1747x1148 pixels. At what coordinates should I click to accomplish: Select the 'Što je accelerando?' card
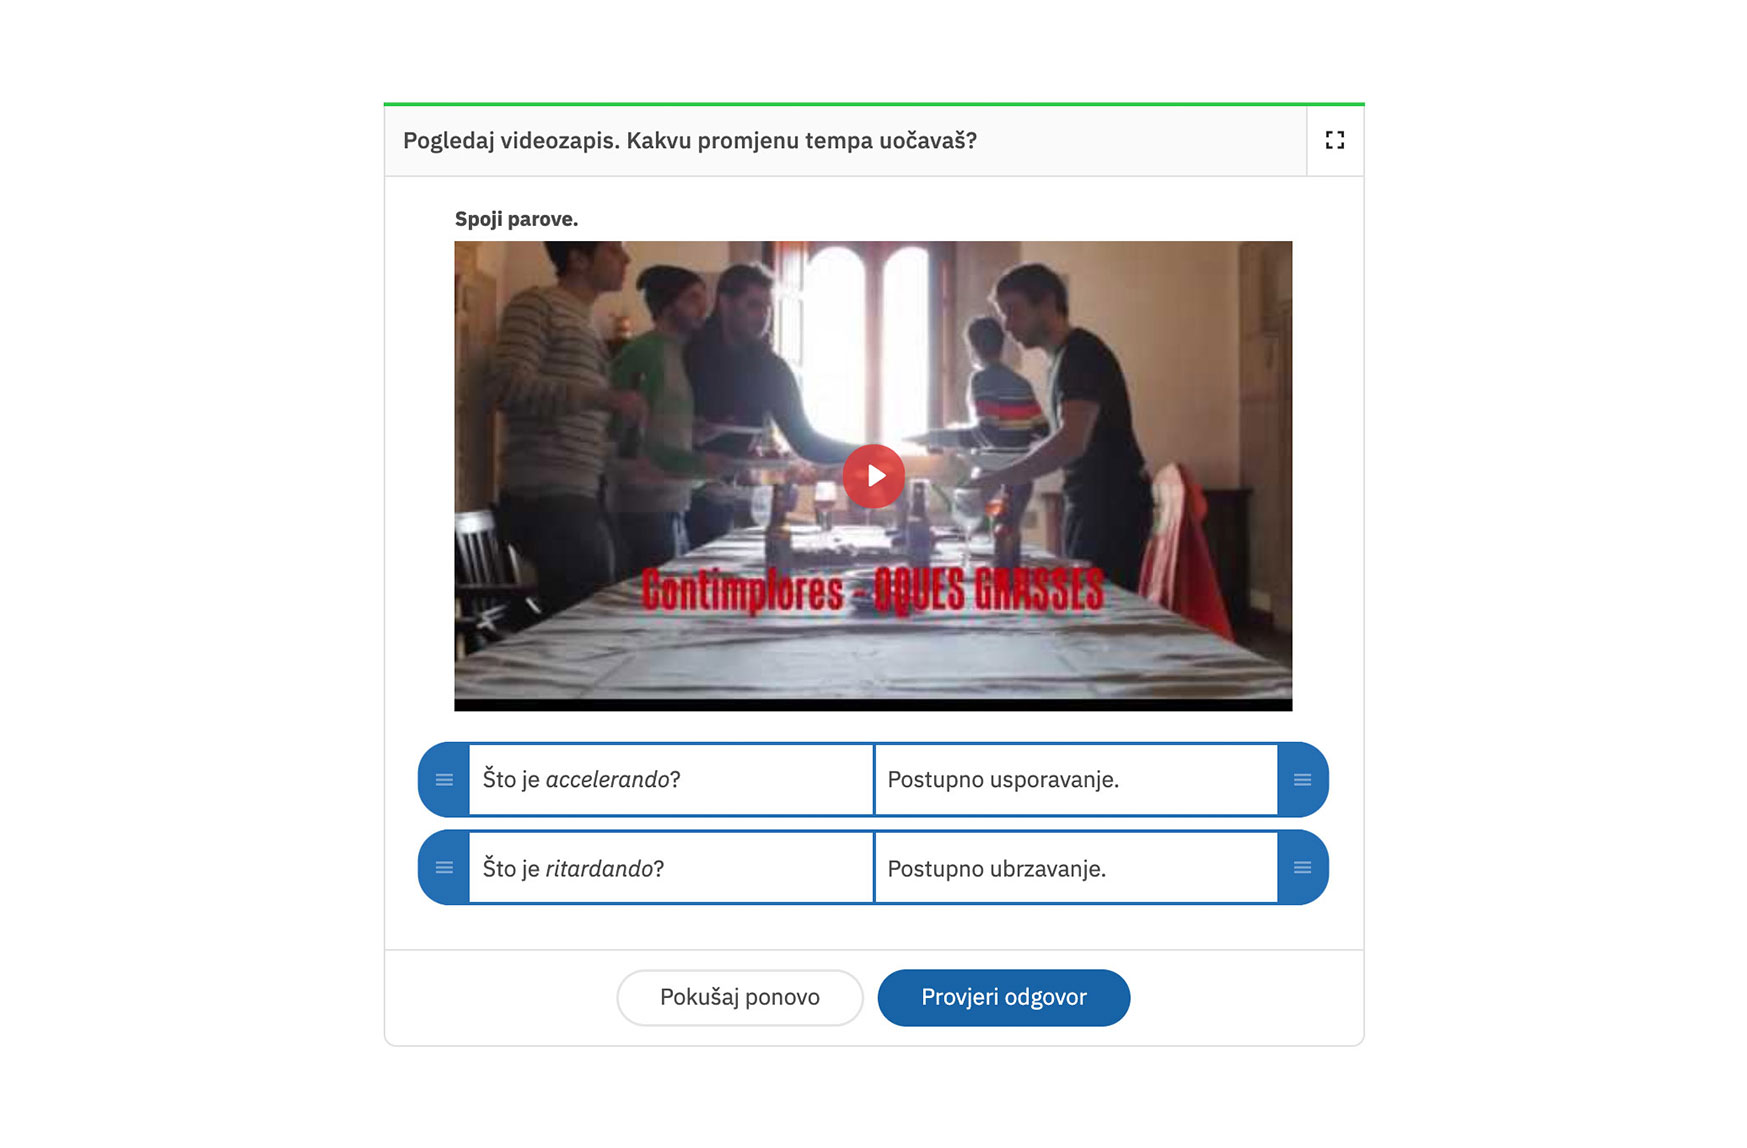pos(671,780)
